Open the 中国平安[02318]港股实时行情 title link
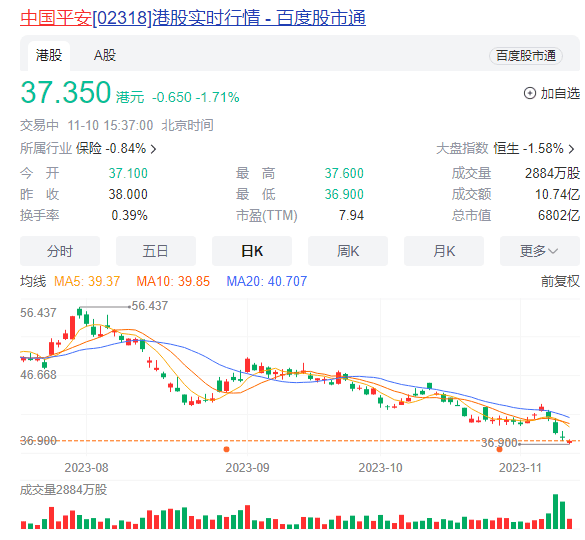585x540 pixels. point(193,18)
